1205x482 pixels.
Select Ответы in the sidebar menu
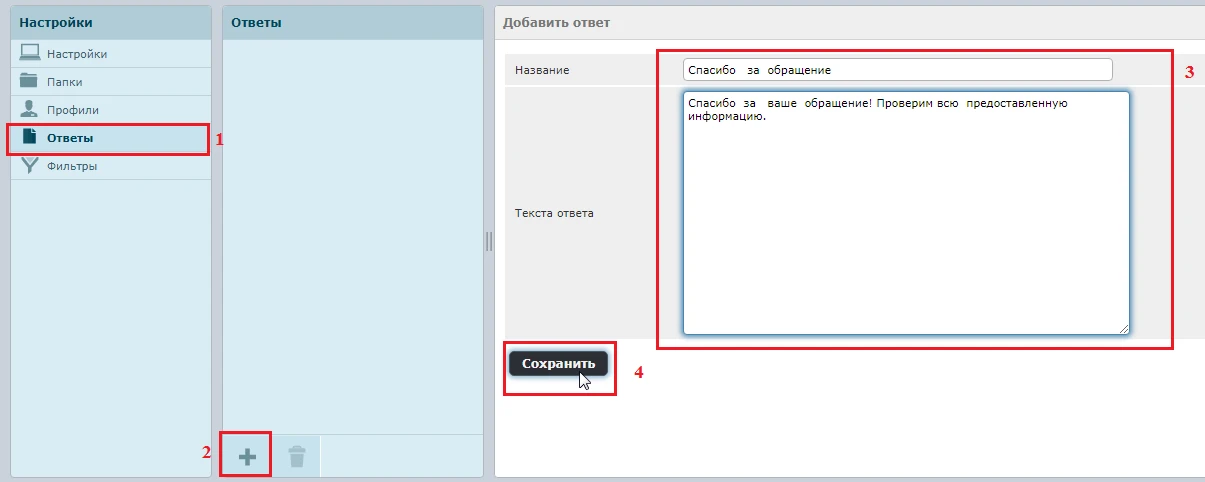[70, 138]
